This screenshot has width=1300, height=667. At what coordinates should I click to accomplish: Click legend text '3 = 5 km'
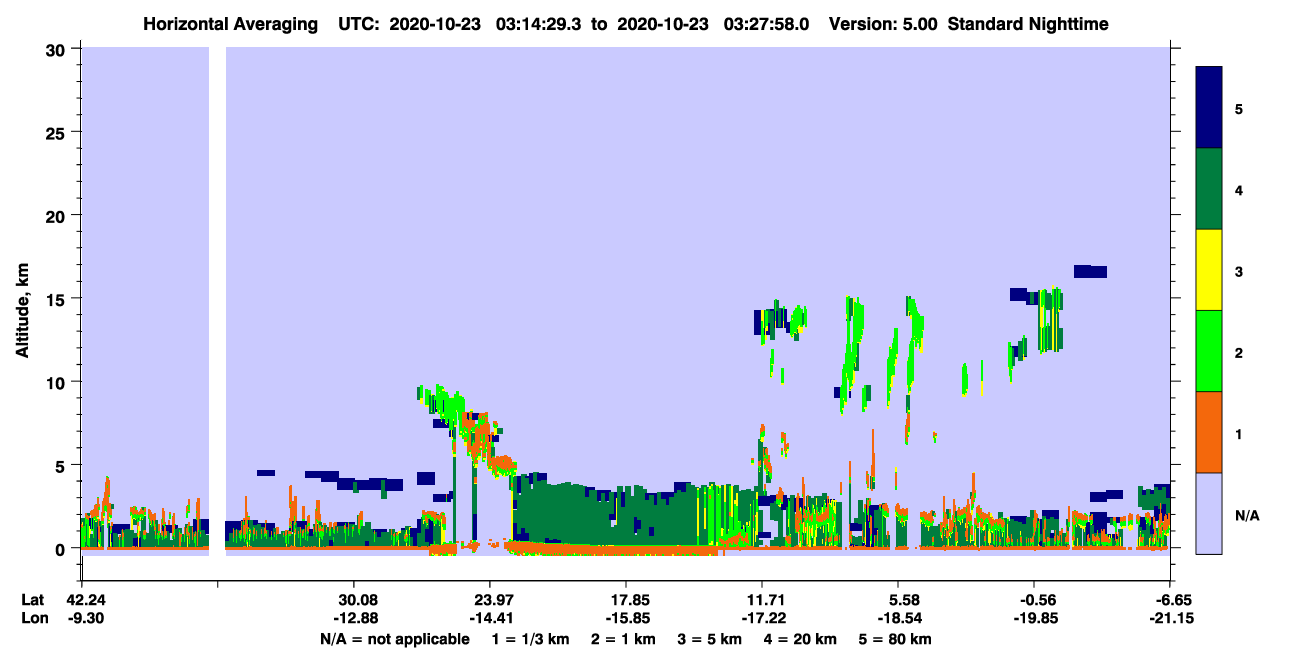(710, 639)
